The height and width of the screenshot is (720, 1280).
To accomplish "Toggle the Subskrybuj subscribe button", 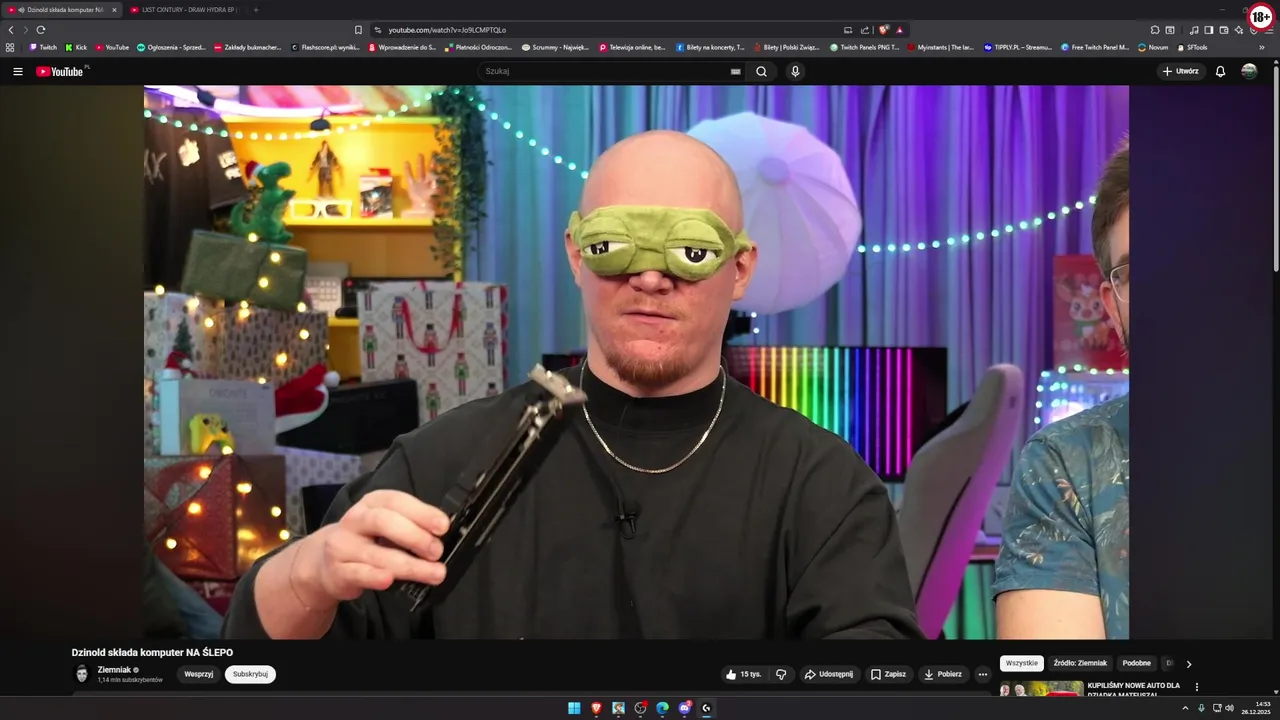I will [x=250, y=674].
